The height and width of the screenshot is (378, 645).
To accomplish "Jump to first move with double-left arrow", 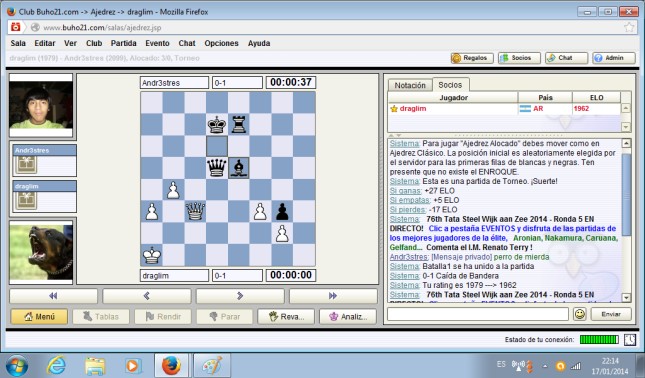I will pos(53,296).
